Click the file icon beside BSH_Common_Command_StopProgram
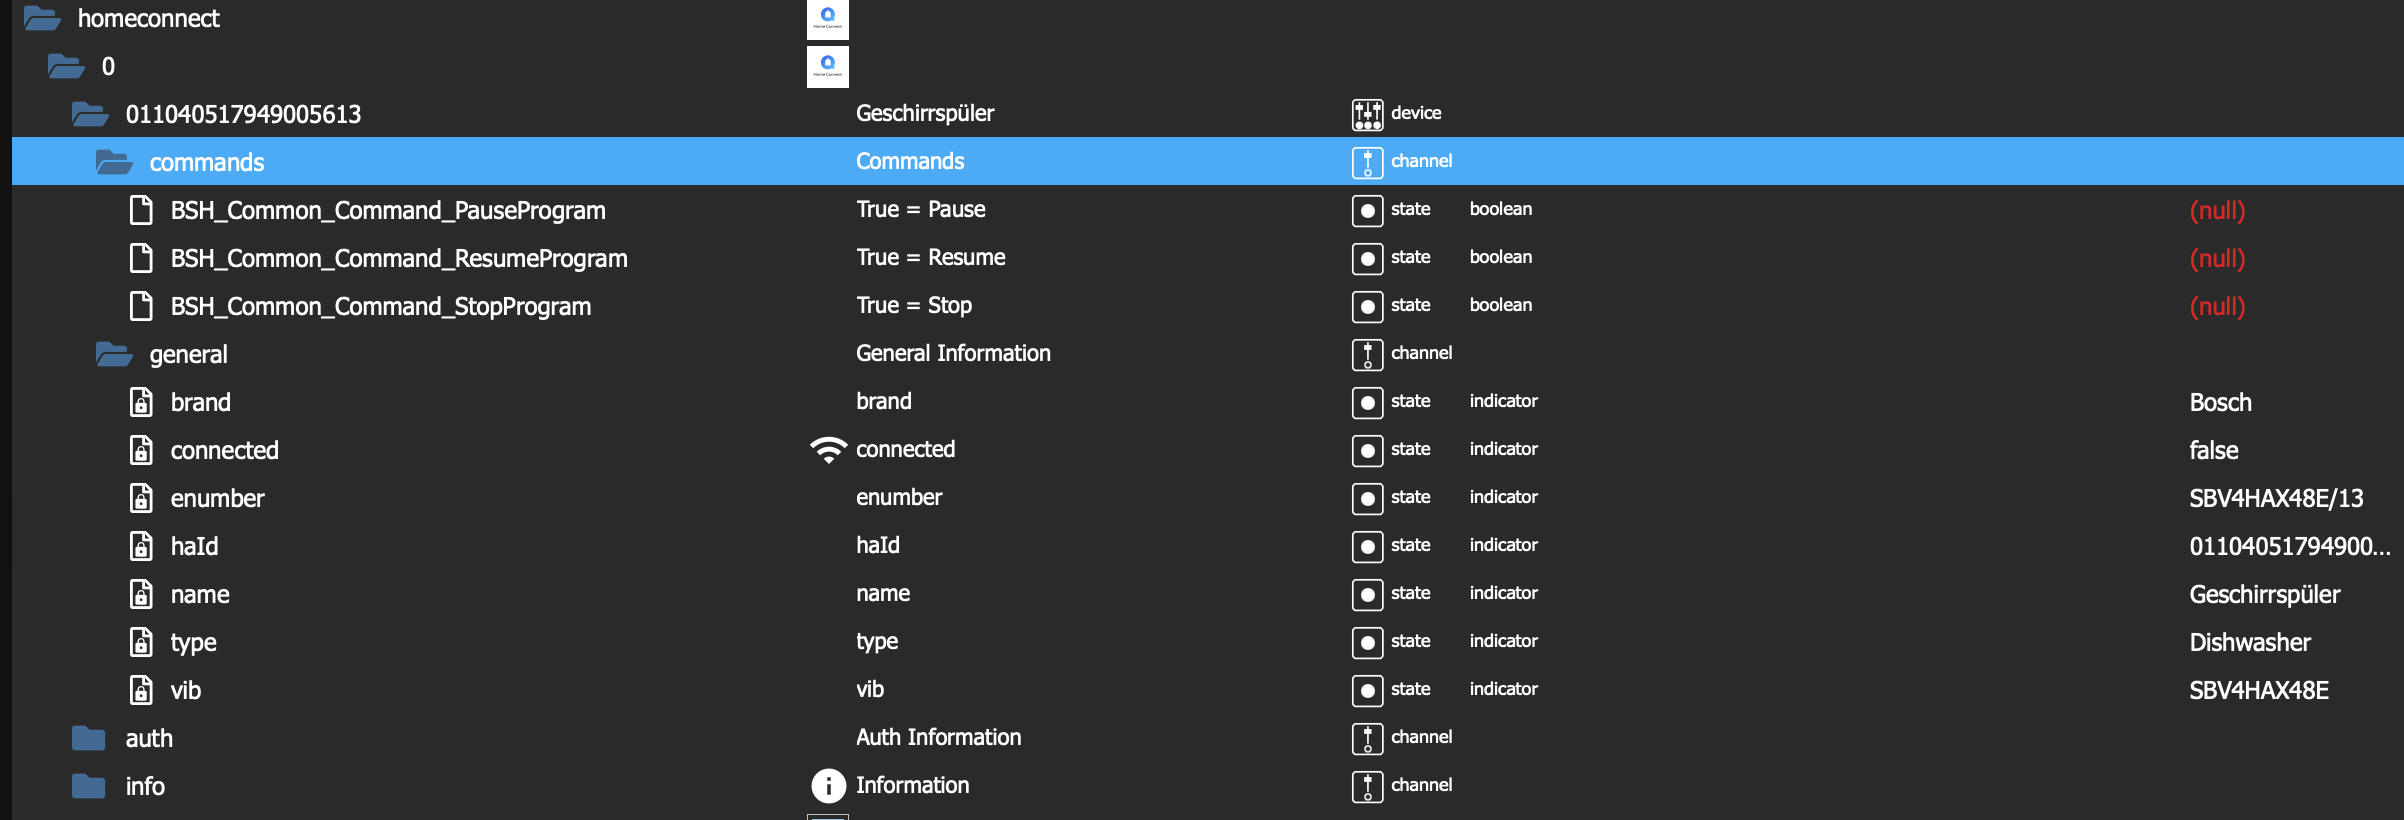Viewport: 2404px width, 820px height. [x=142, y=306]
